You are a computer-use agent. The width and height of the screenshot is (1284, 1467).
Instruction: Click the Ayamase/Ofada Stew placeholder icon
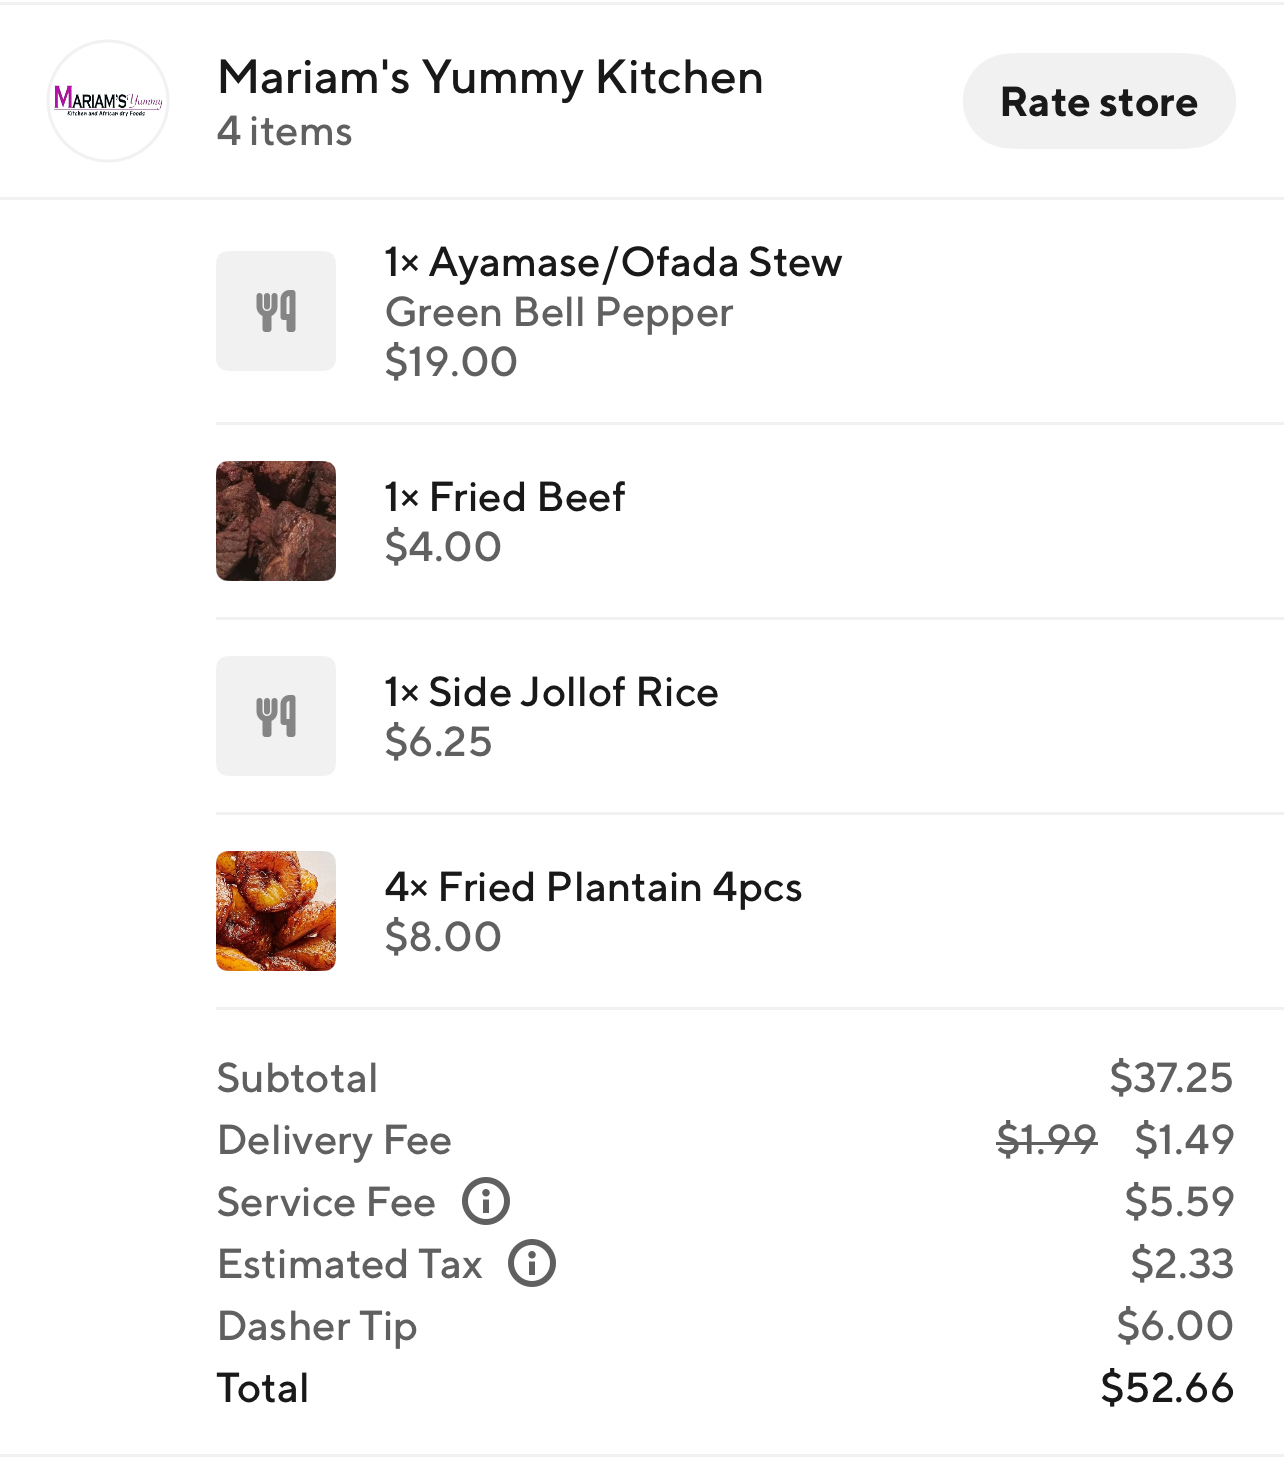point(276,311)
